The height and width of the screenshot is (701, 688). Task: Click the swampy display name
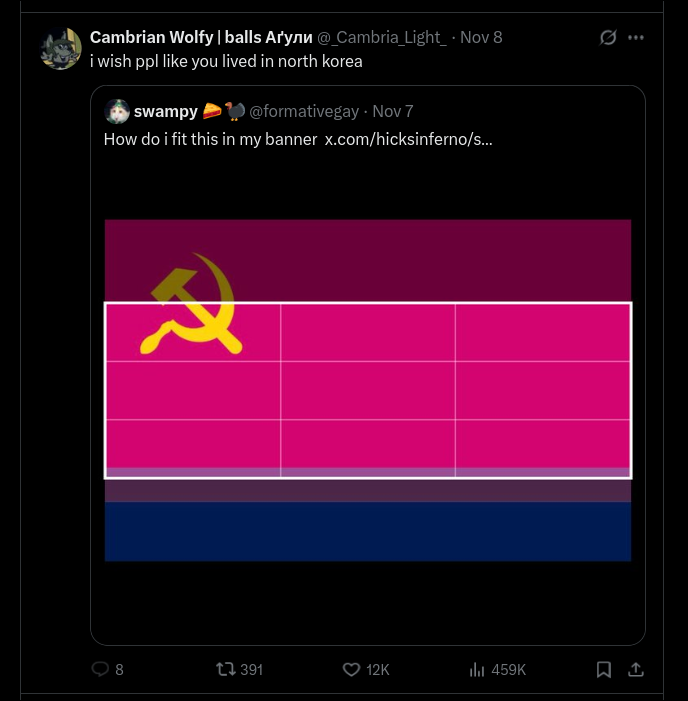[166, 111]
